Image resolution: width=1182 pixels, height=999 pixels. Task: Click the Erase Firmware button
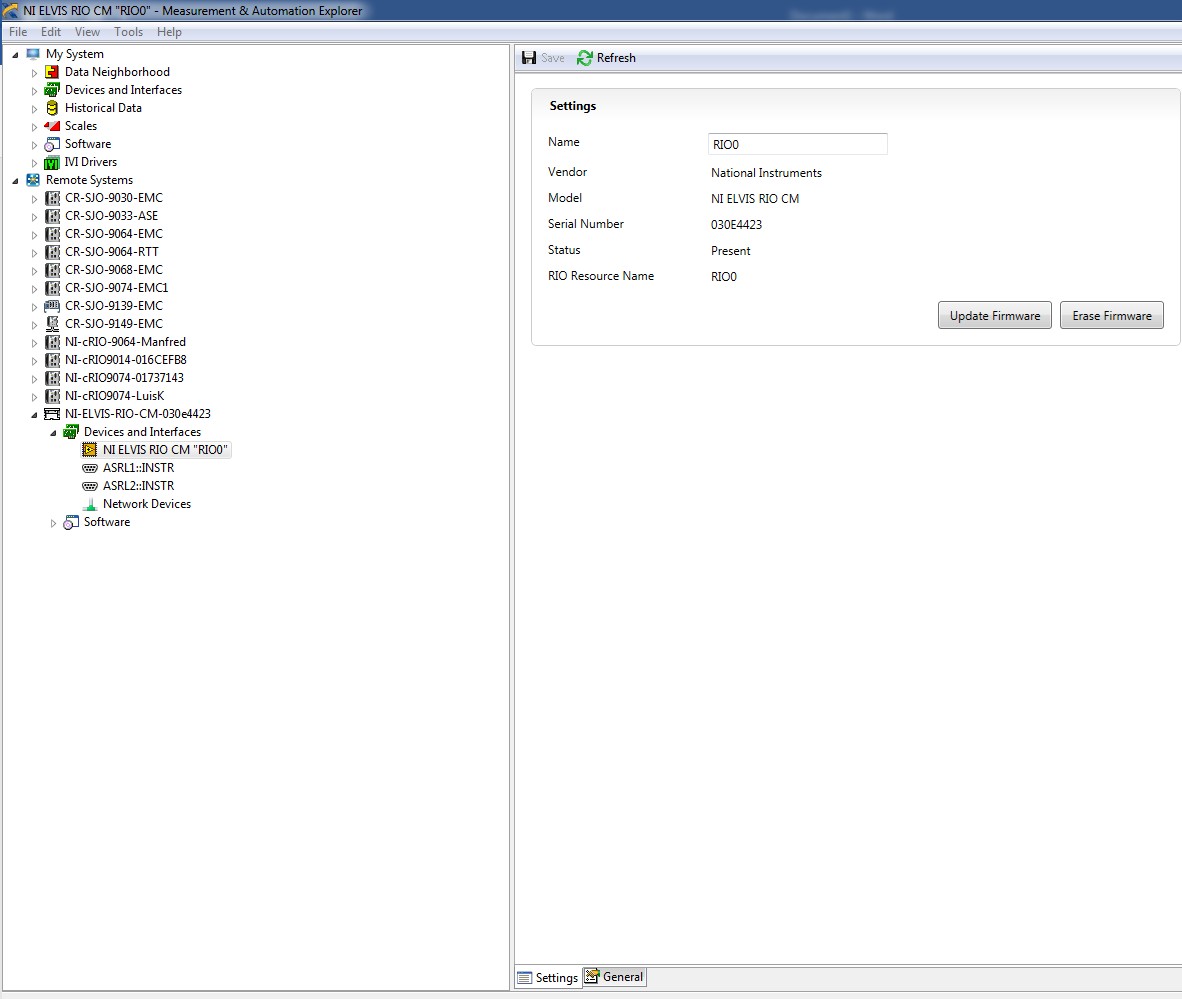[1111, 316]
